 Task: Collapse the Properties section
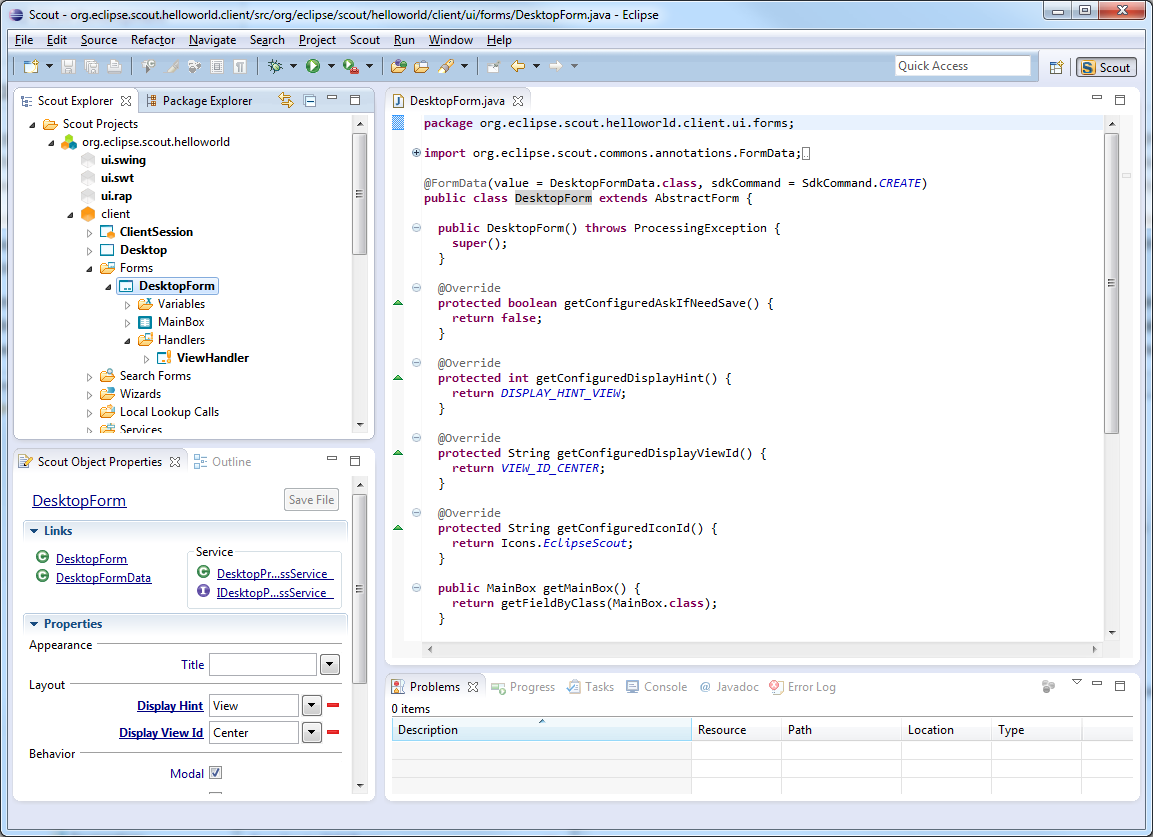pyautogui.click(x=34, y=624)
